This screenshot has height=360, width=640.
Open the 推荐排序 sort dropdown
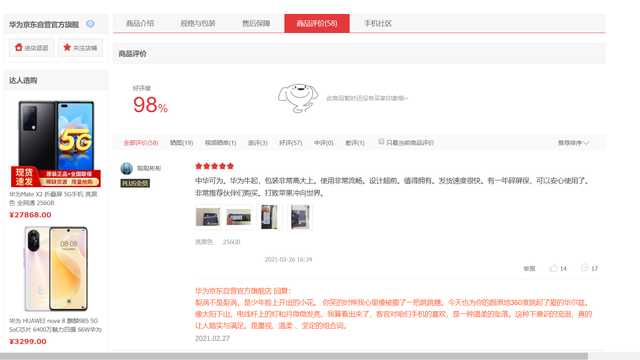pos(573,143)
